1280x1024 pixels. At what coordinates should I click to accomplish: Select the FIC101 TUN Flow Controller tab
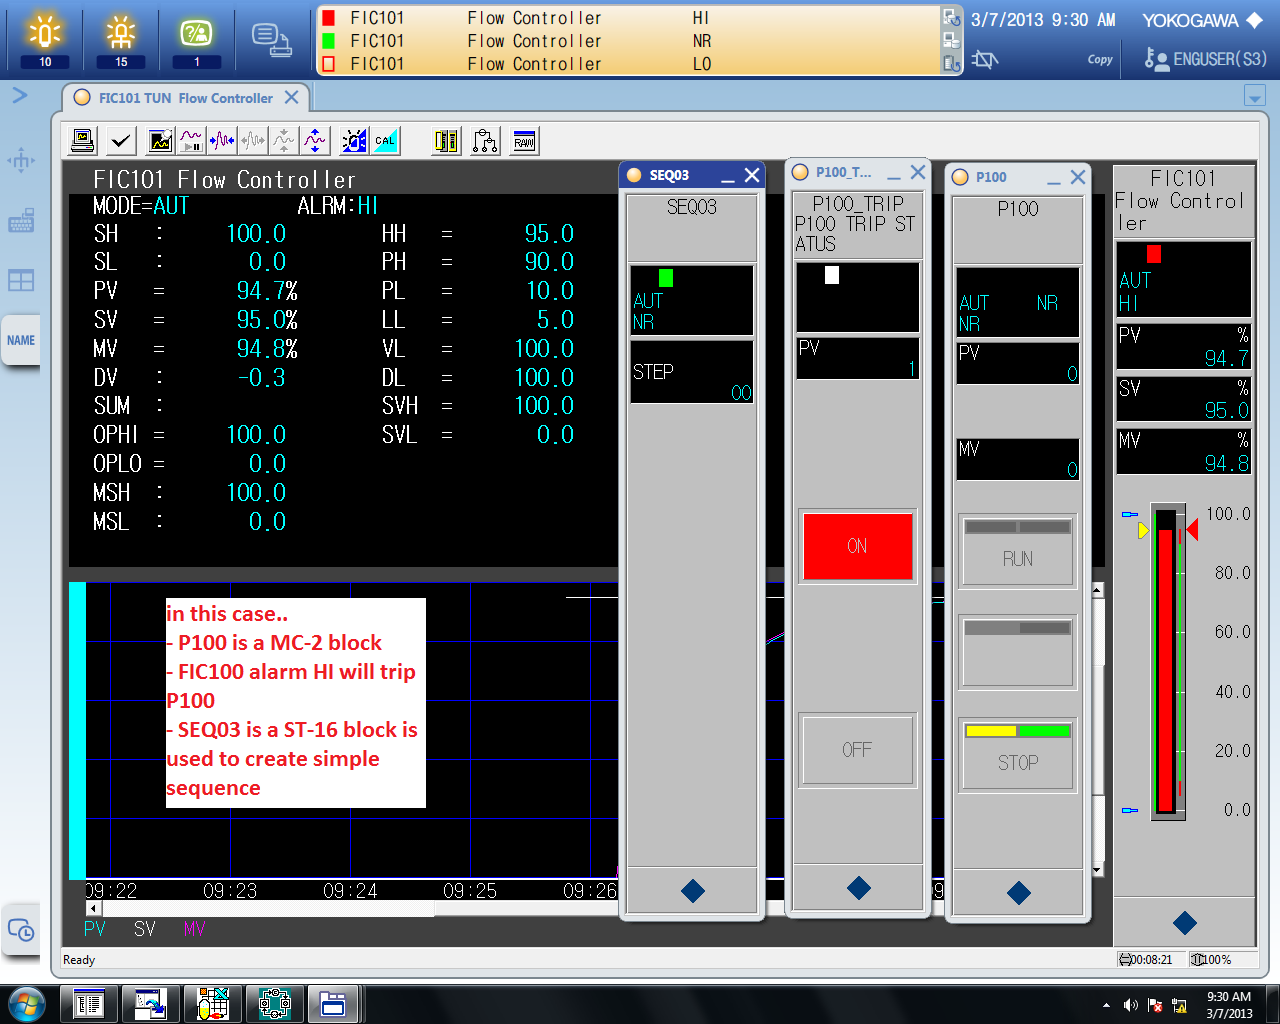185,98
